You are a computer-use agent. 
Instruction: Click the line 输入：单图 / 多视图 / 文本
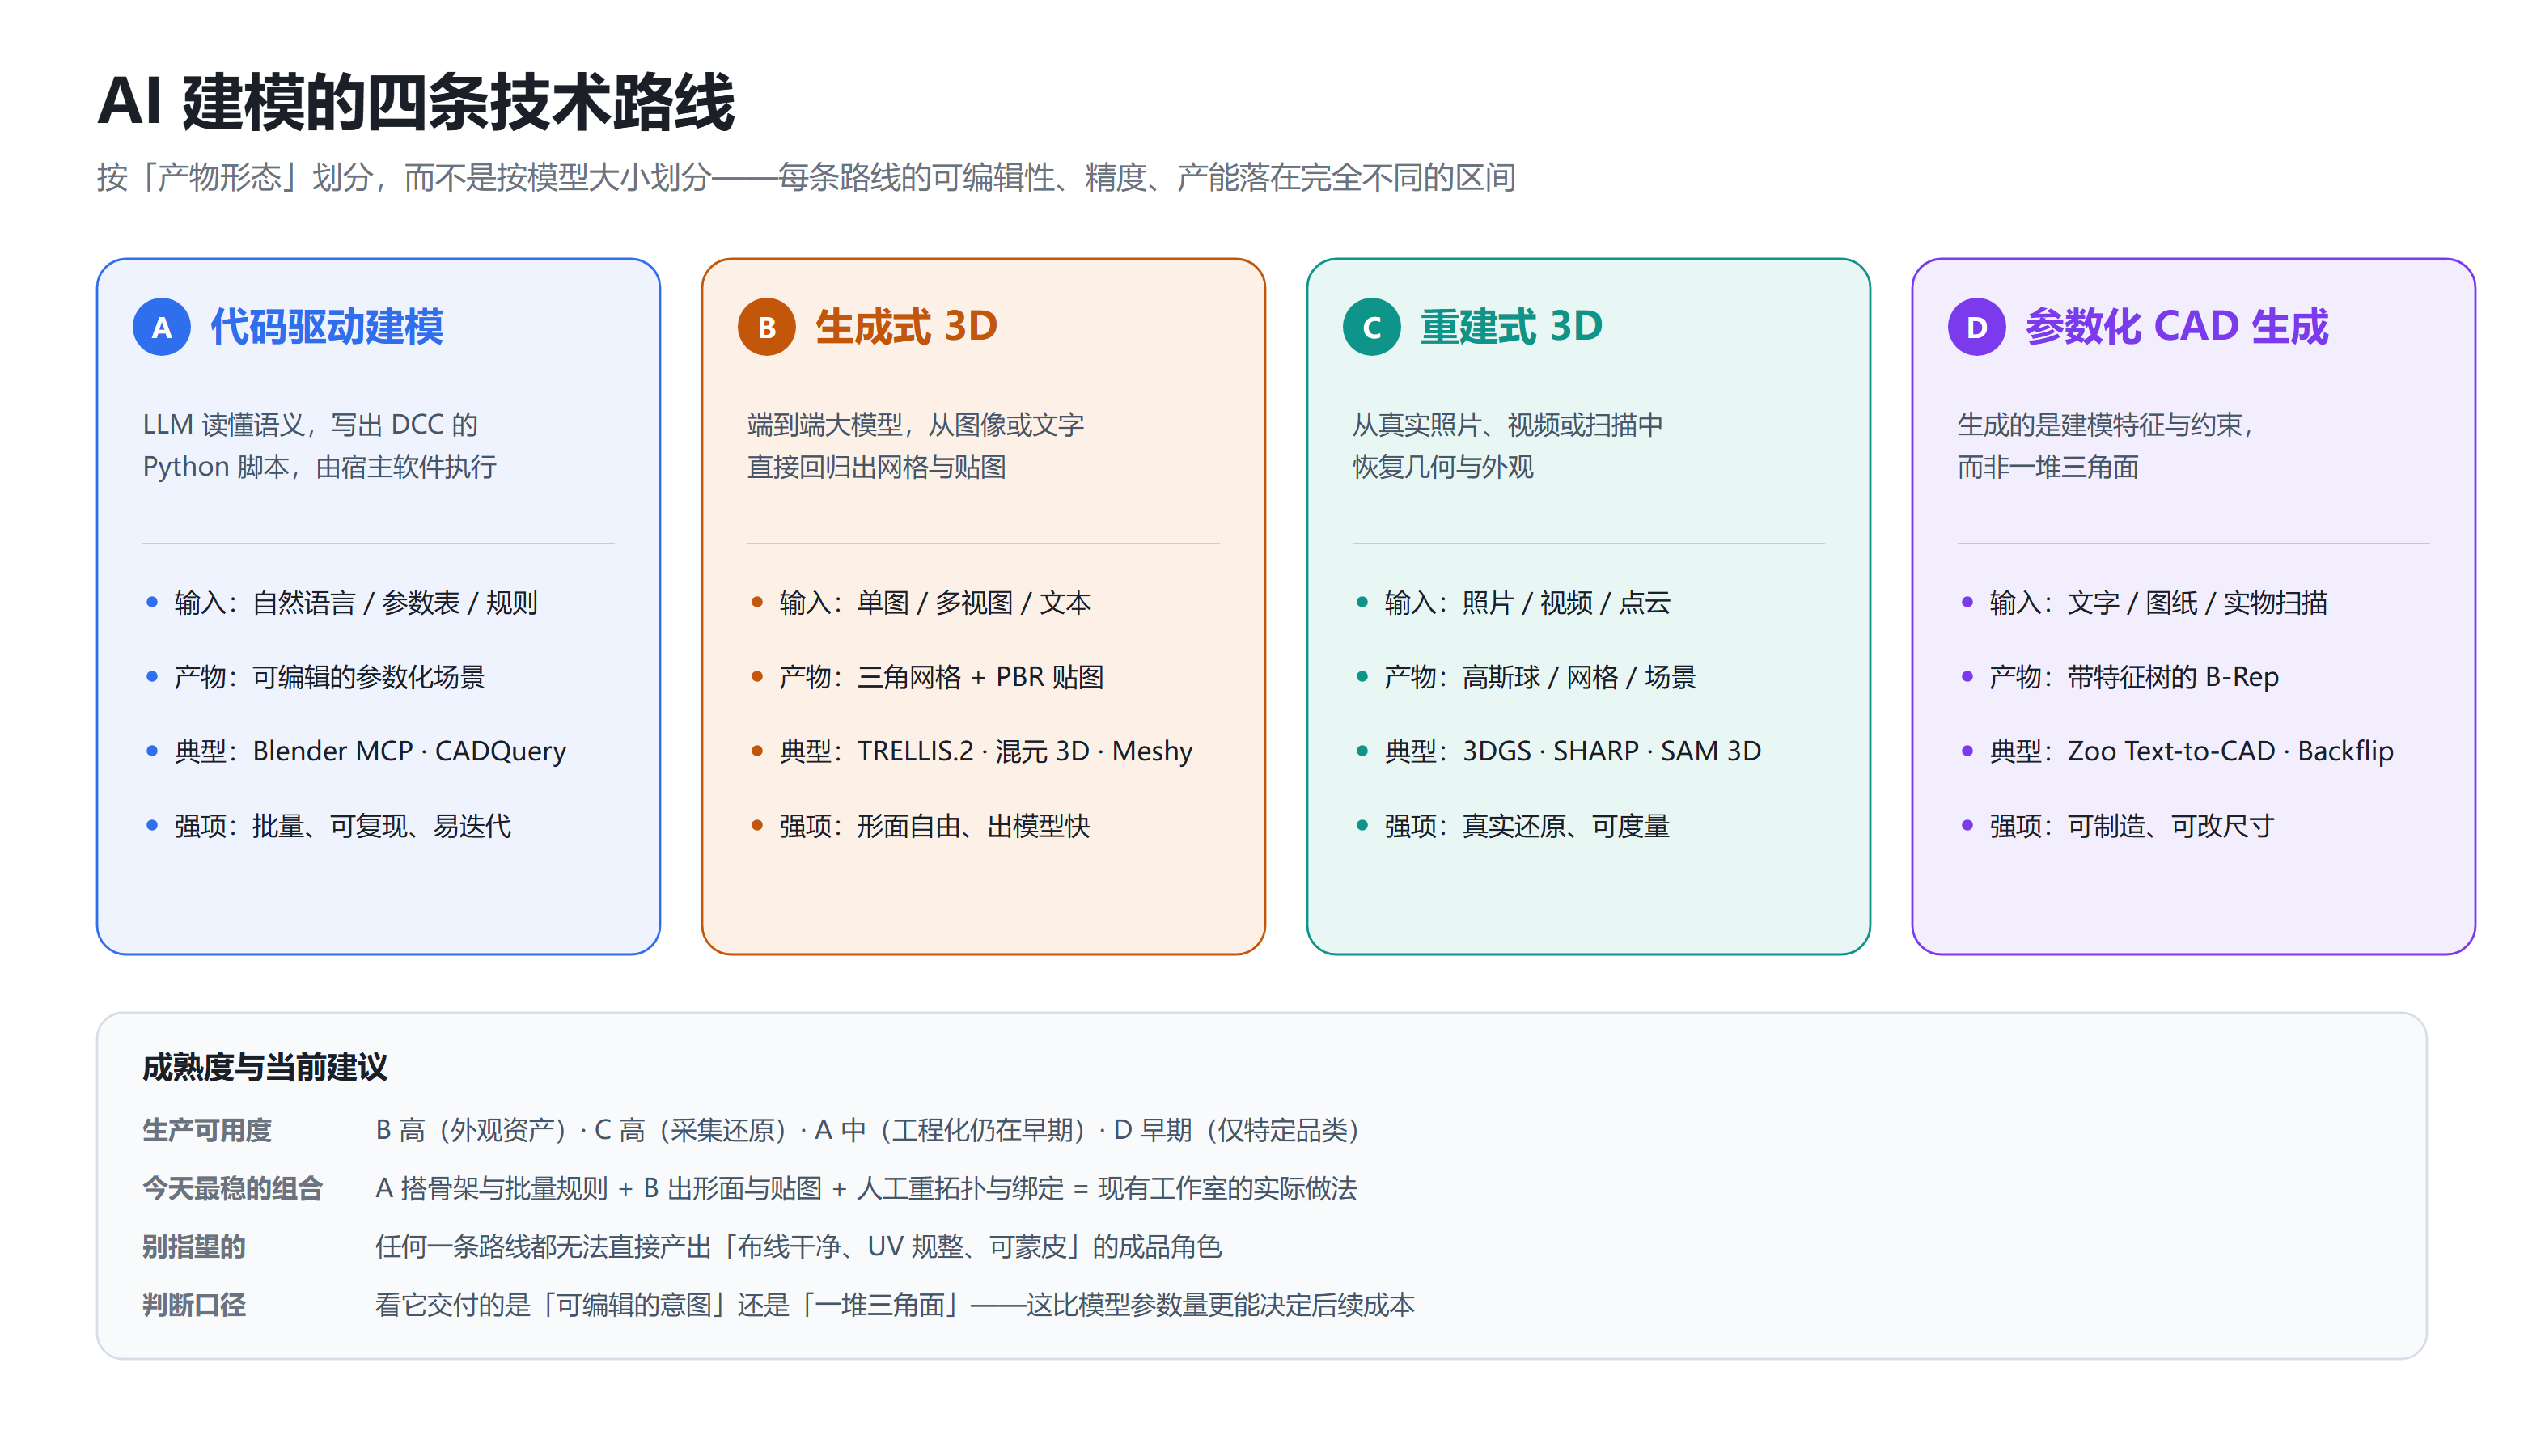point(934,603)
